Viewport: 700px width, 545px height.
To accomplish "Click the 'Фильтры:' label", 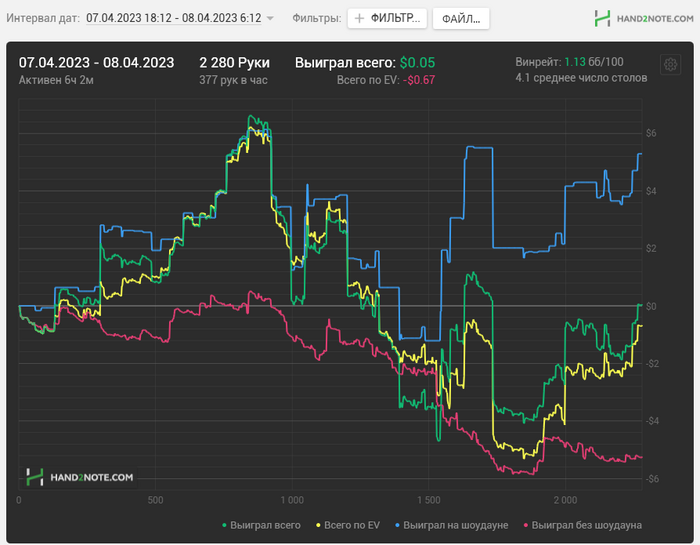I will click(317, 18).
